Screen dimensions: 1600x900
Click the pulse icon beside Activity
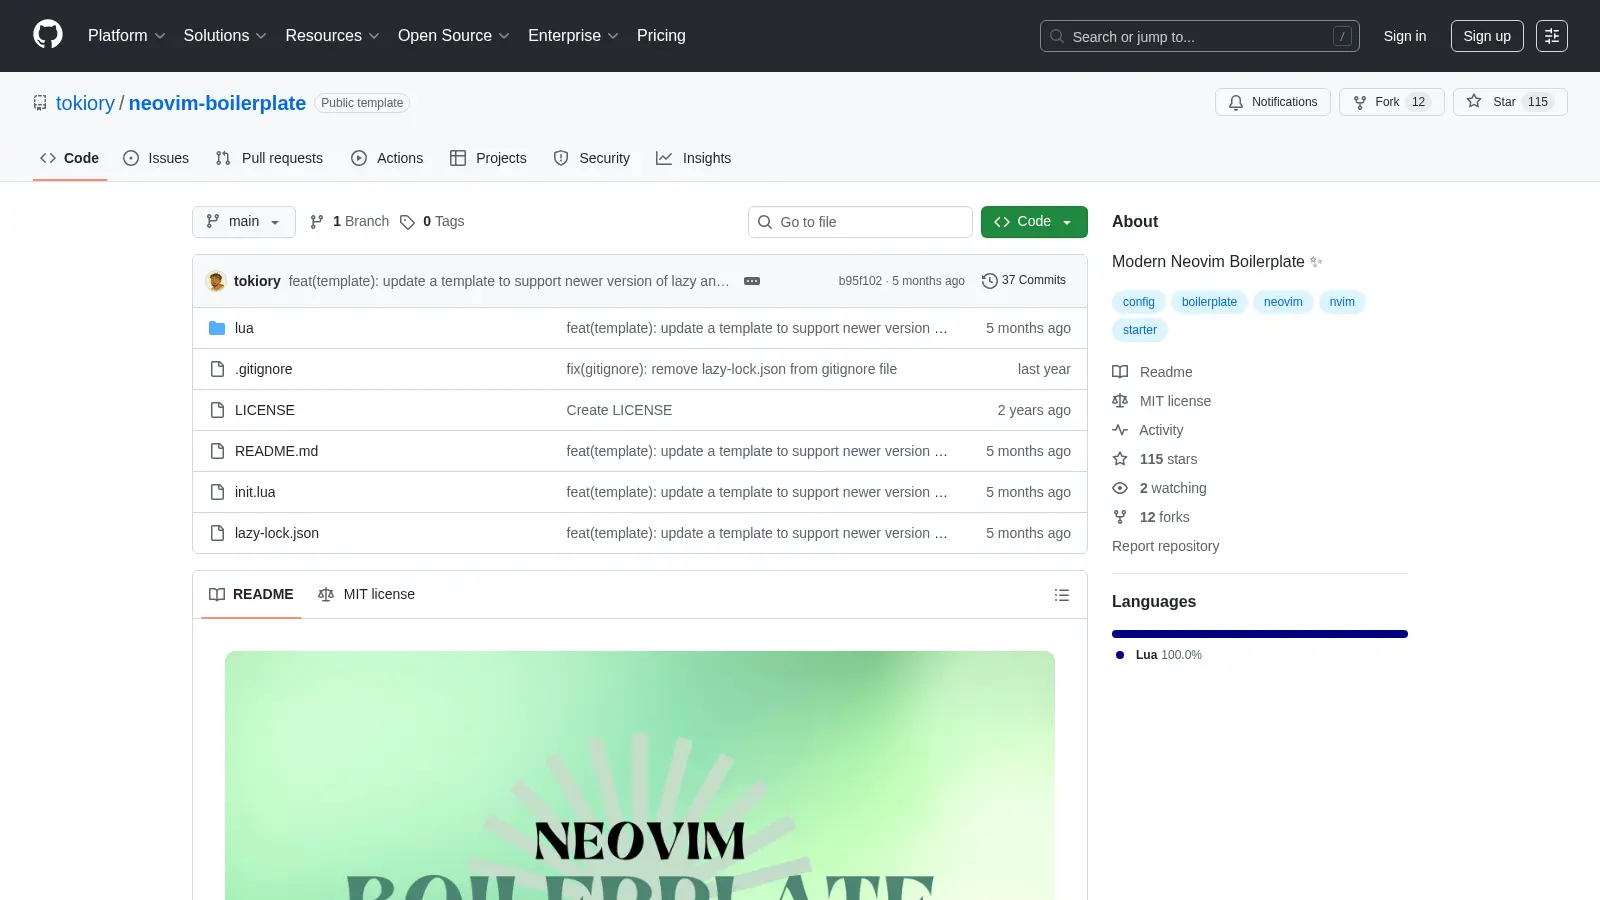pos(1120,430)
